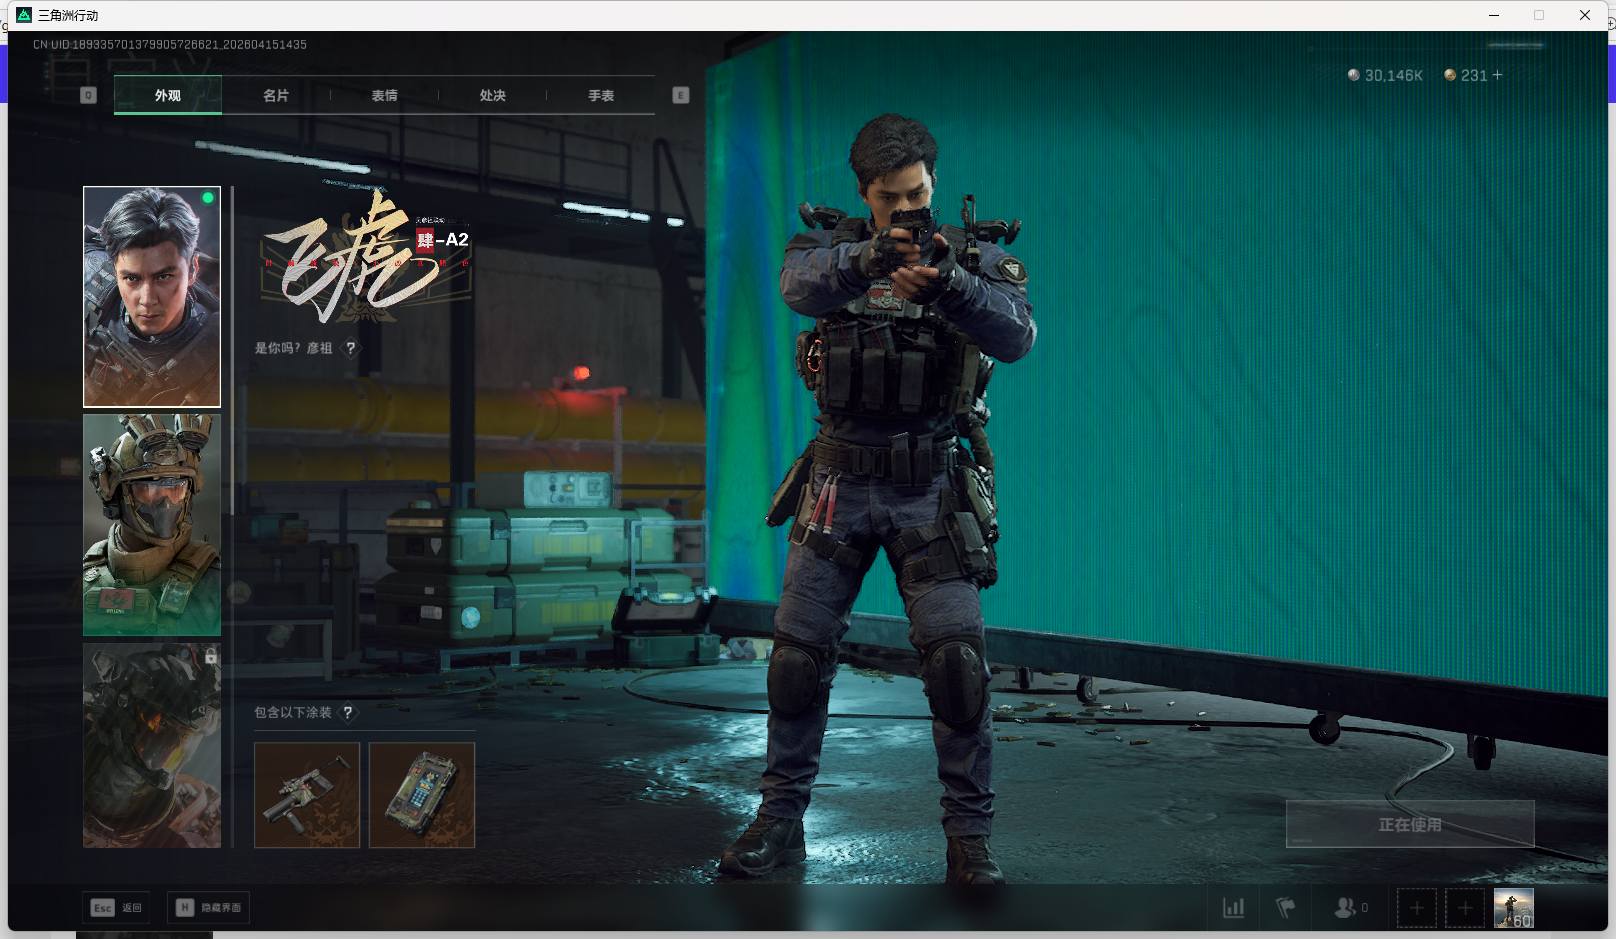Viewport: 1616px width, 939px height.
Task: Open the player avatar level 60
Action: [1514, 908]
